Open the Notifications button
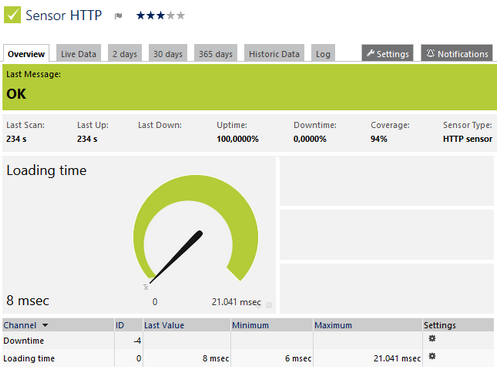This screenshot has height=370, width=497. tap(457, 53)
